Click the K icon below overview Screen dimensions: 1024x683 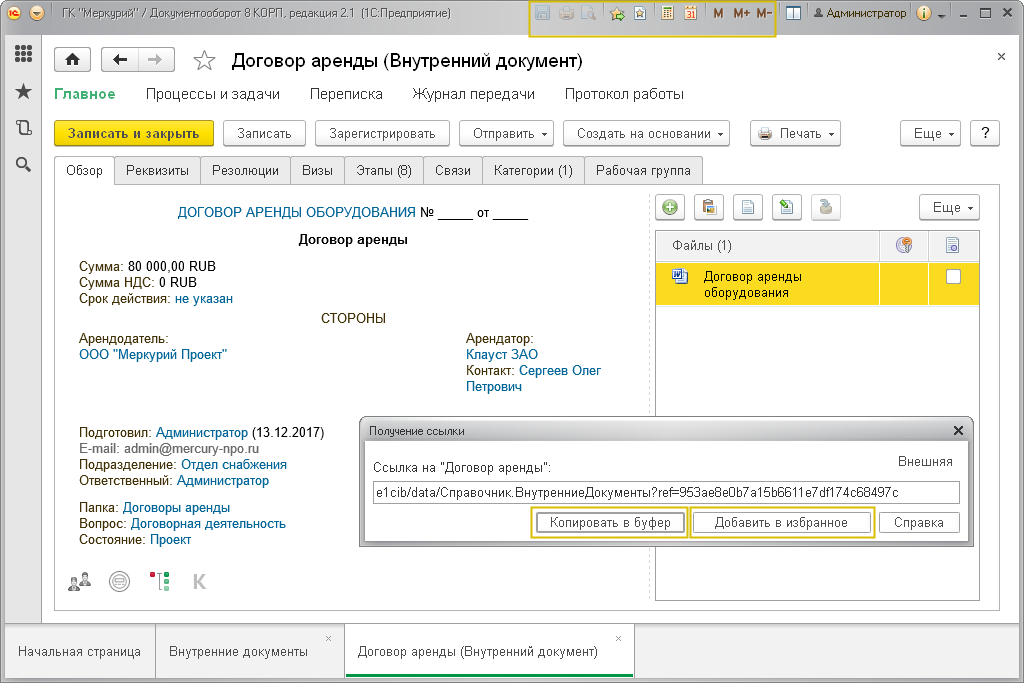pyautogui.click(x=199, y=581)
